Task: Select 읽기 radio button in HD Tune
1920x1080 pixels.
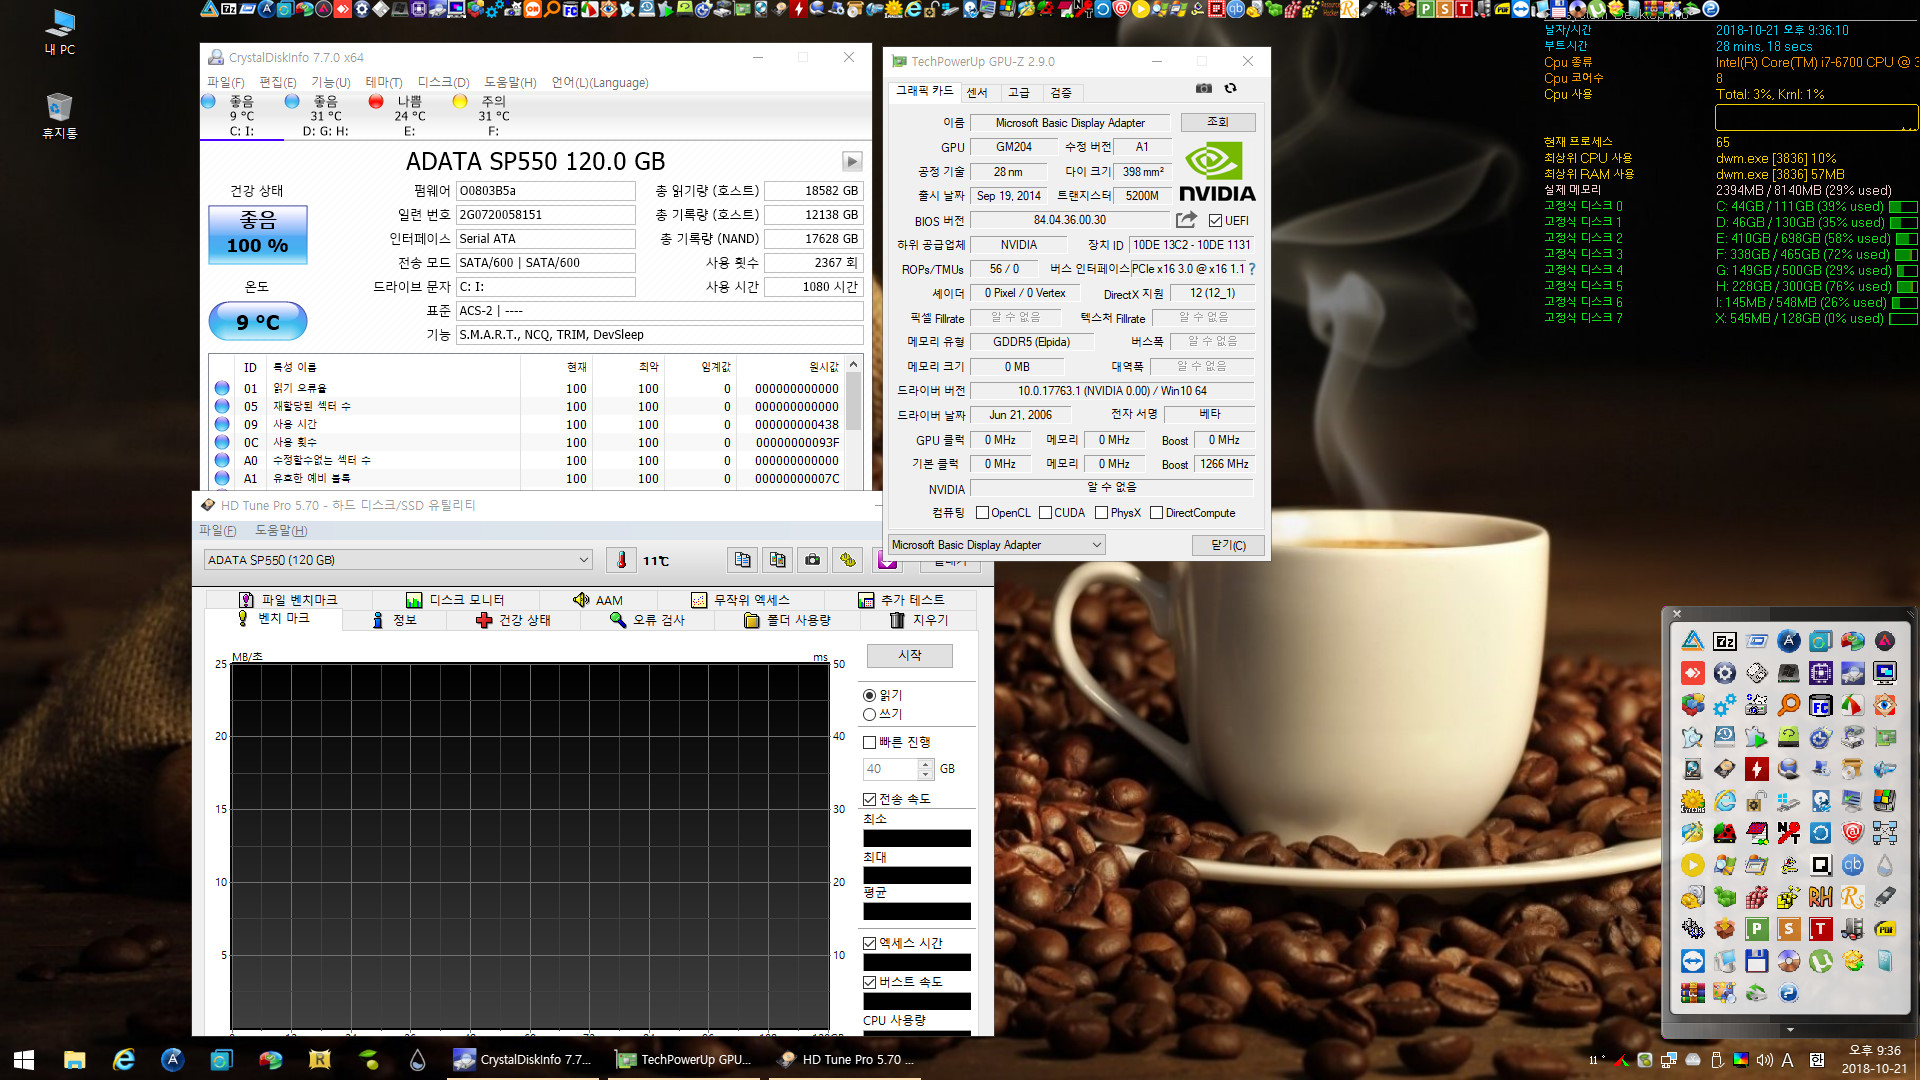Action: click(x=869, y=696)
